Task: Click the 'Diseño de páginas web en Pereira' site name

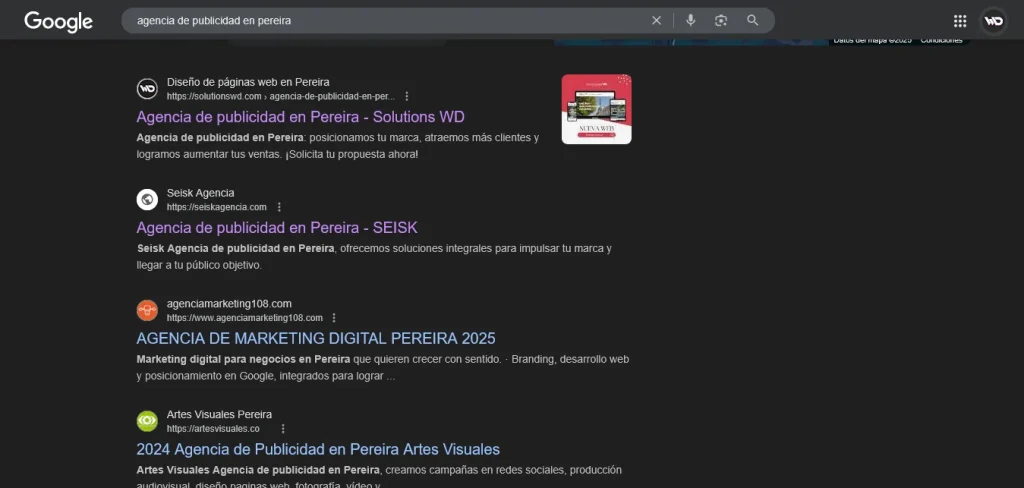Action: tap(248, 82)
